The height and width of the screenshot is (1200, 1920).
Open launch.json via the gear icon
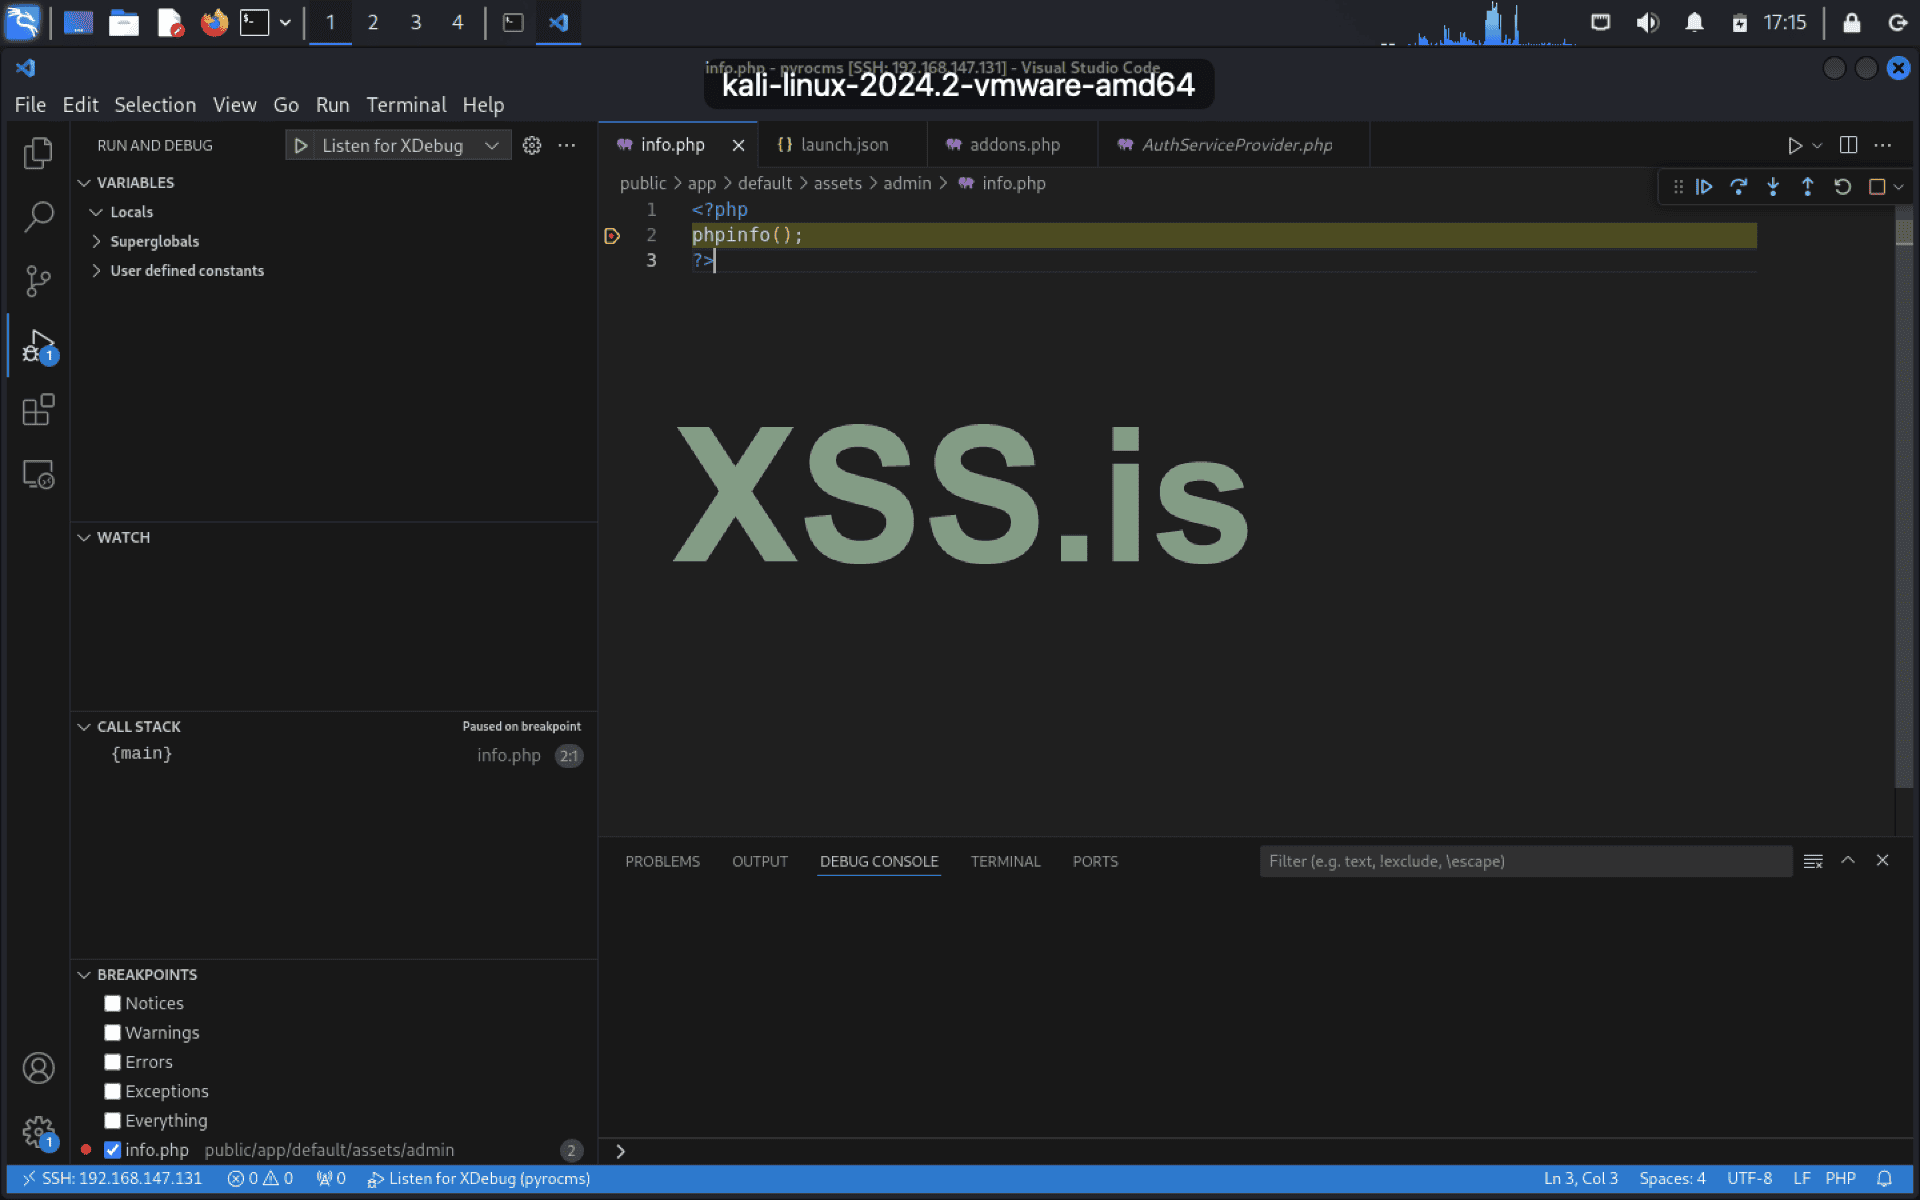tap(532, 145)
